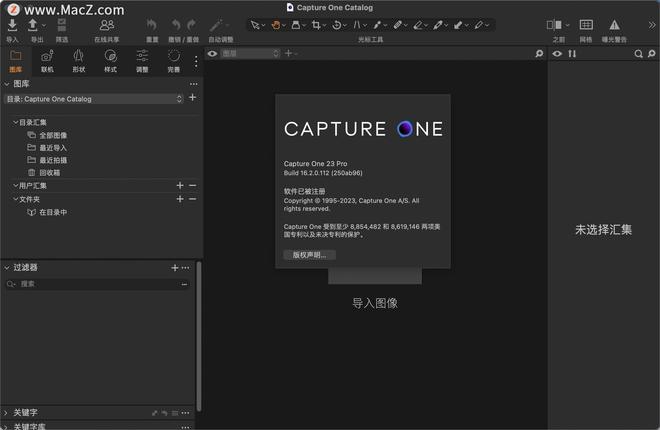Select the Rotate/Straighten cursor tool

click(x=336, y=25)
